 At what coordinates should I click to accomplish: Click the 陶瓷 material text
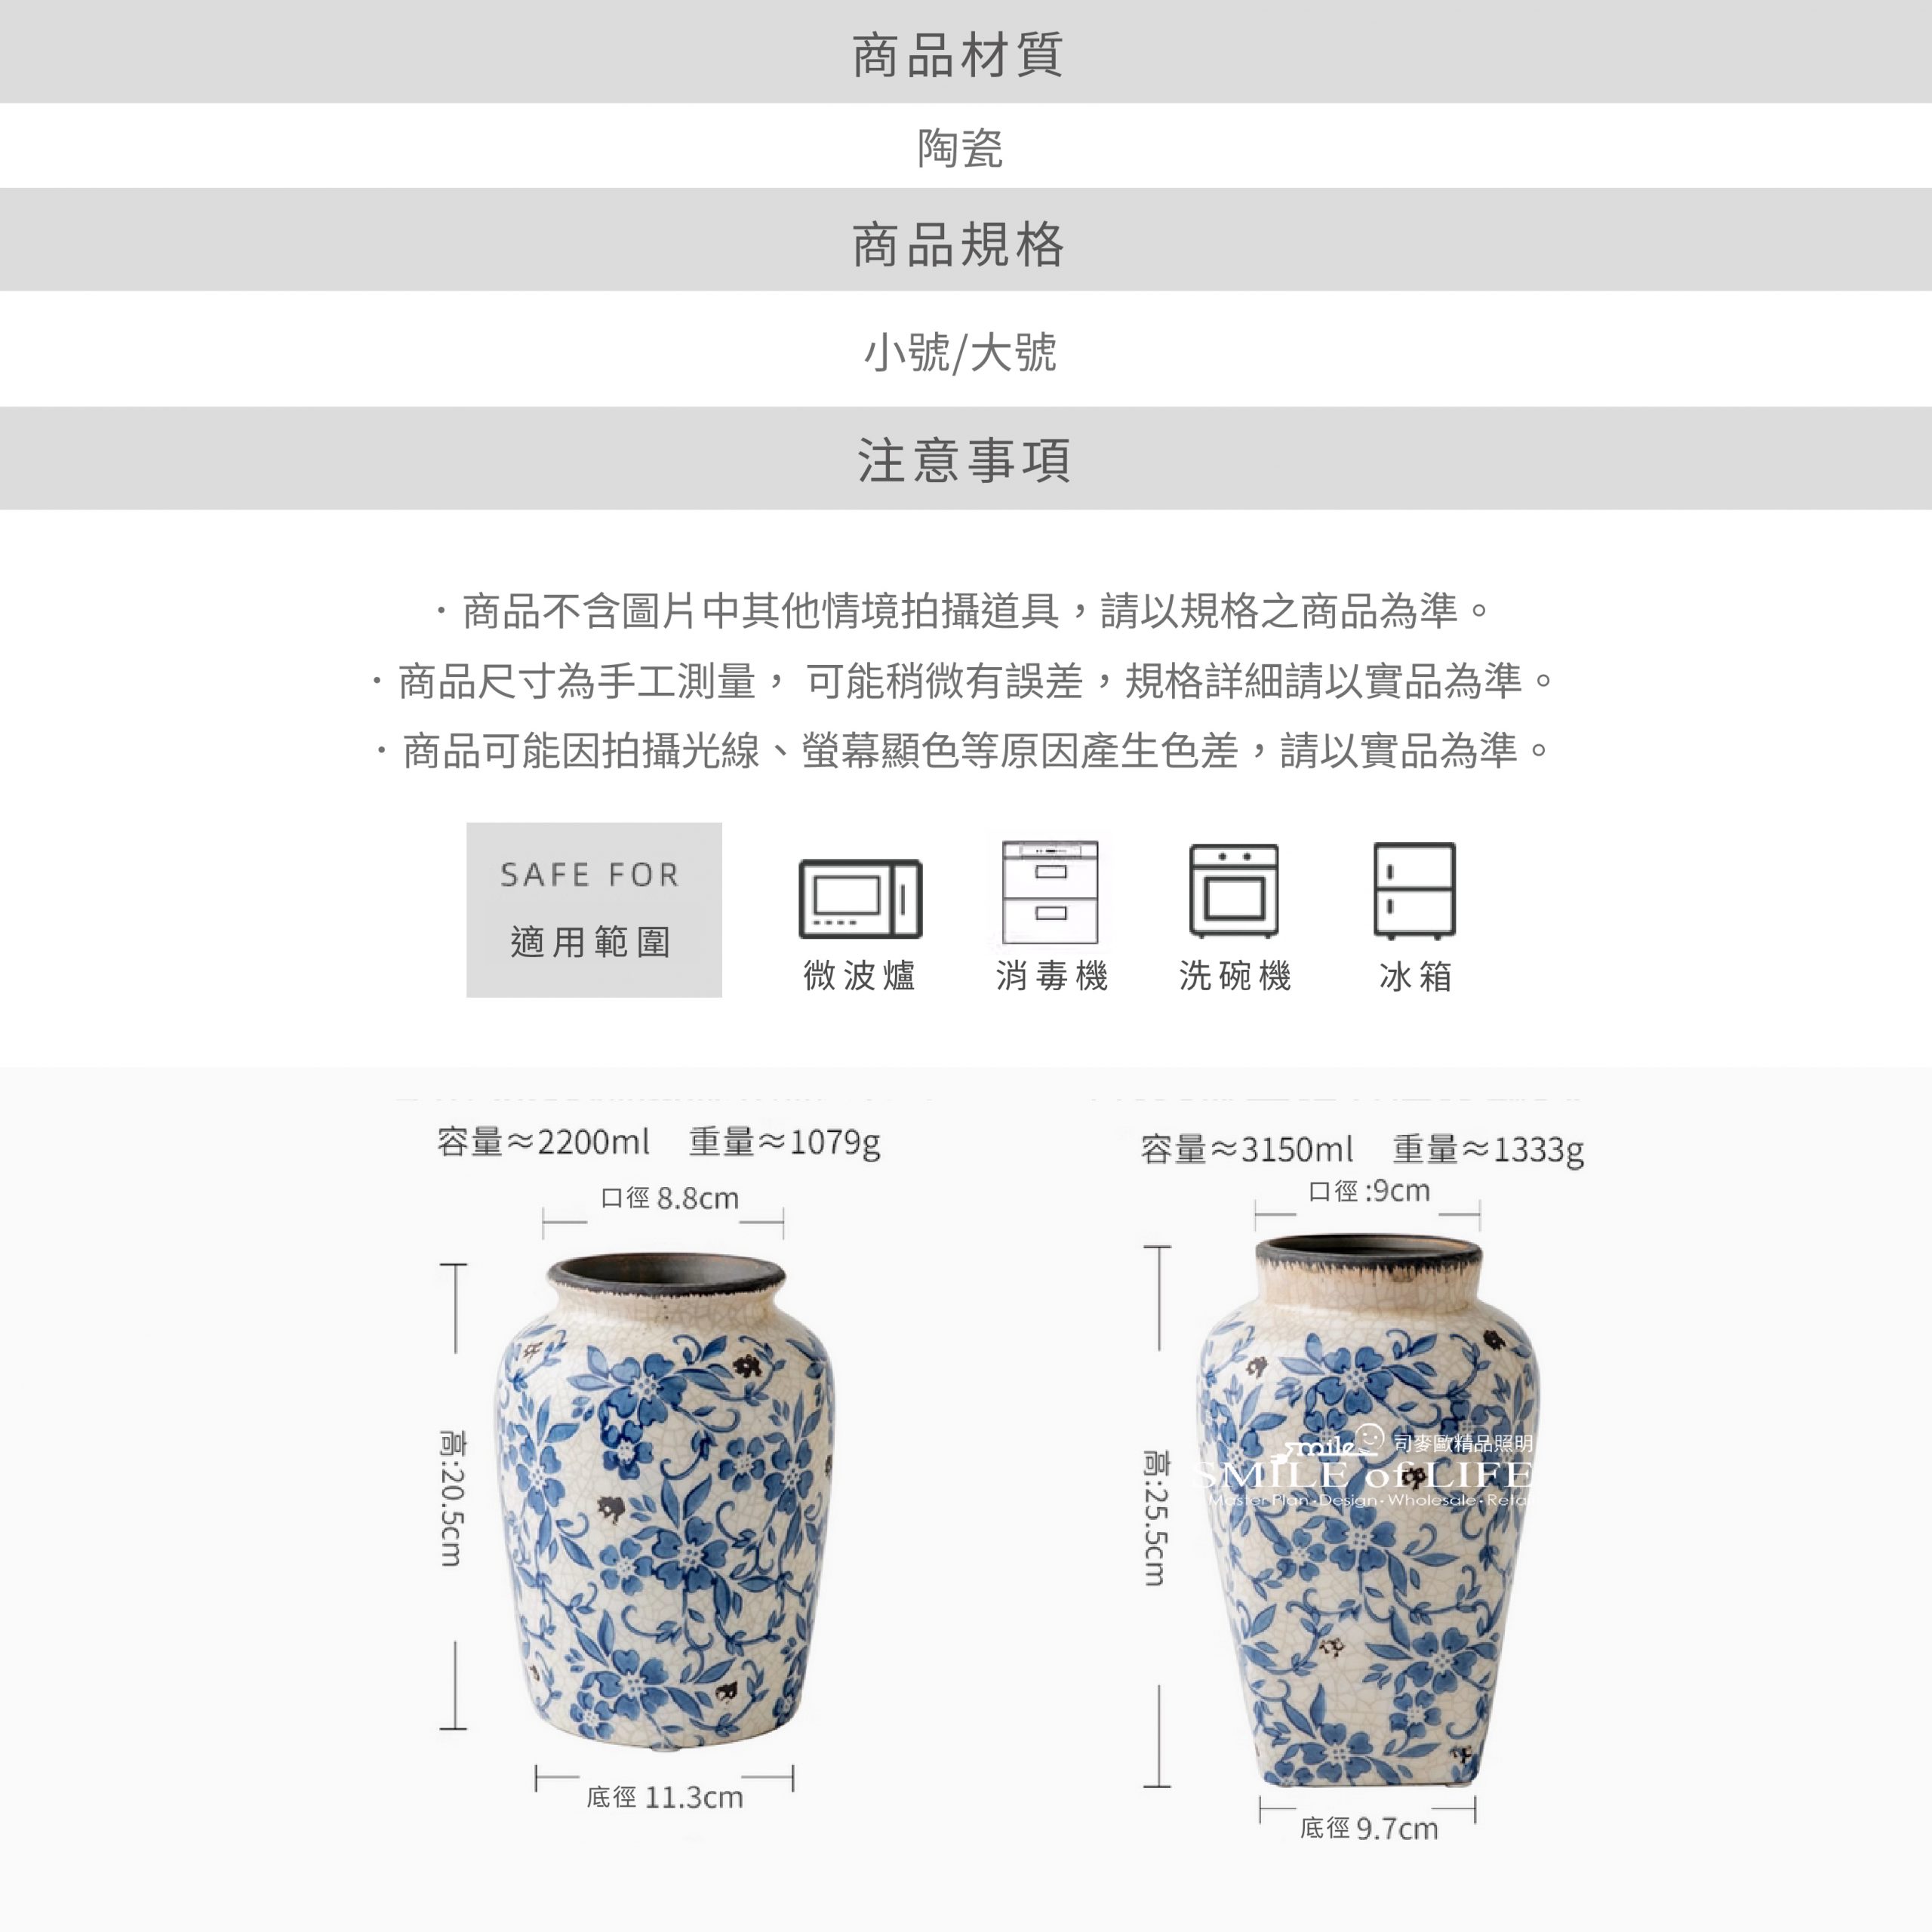tap(960, 148)
